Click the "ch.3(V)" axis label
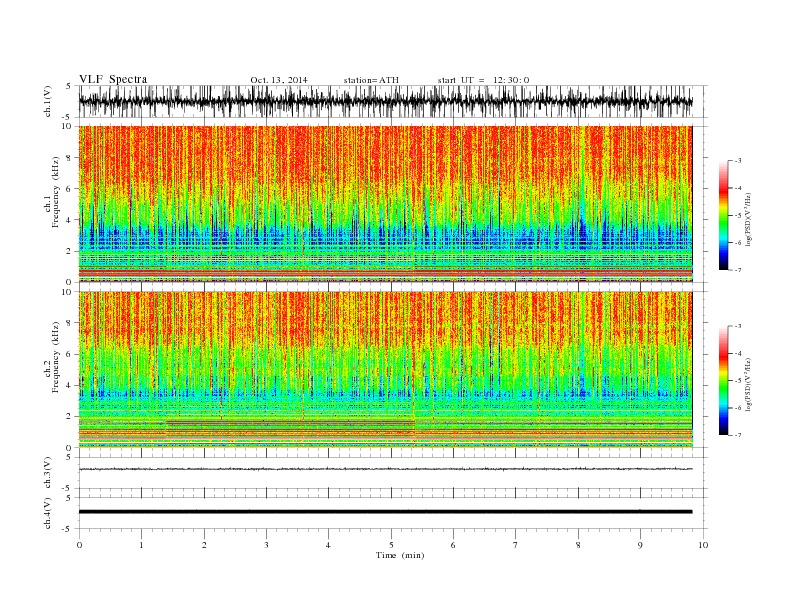This screenshot has width=792, height=612. (x=48, y=473)
